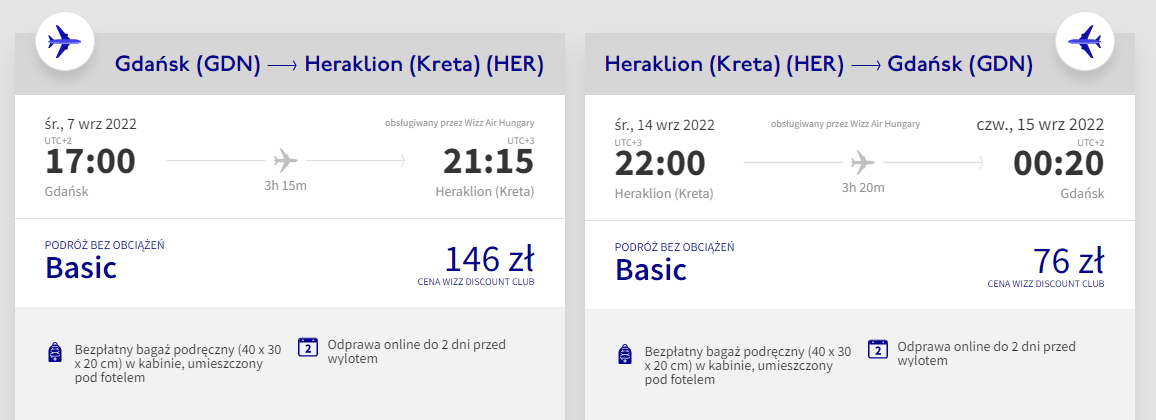The image size is (1156, 420).
Task: Click the 'CENA WIZZ DISCOUNT CLUB' label under 76 zł
Action: (x=1046, y=283)
